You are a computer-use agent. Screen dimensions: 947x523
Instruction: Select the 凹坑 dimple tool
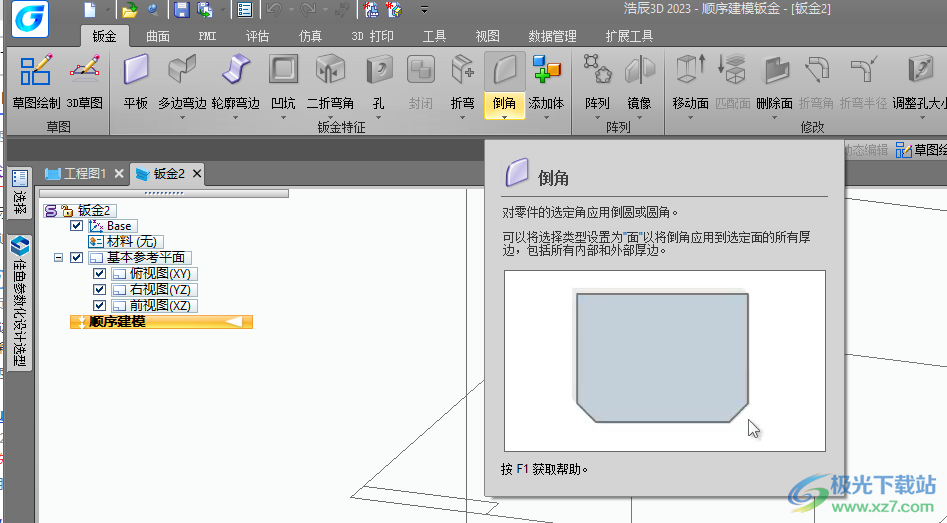click(x=283, y=82)
